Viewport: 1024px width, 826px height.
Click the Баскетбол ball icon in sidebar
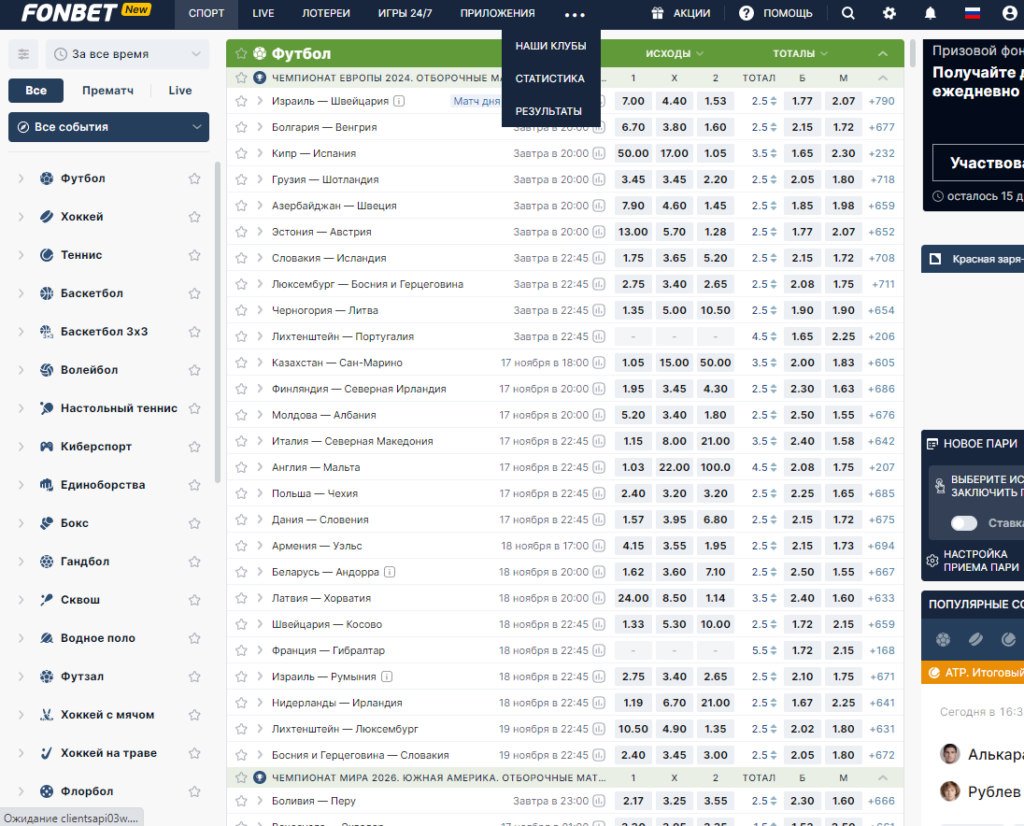pos(46,293)
